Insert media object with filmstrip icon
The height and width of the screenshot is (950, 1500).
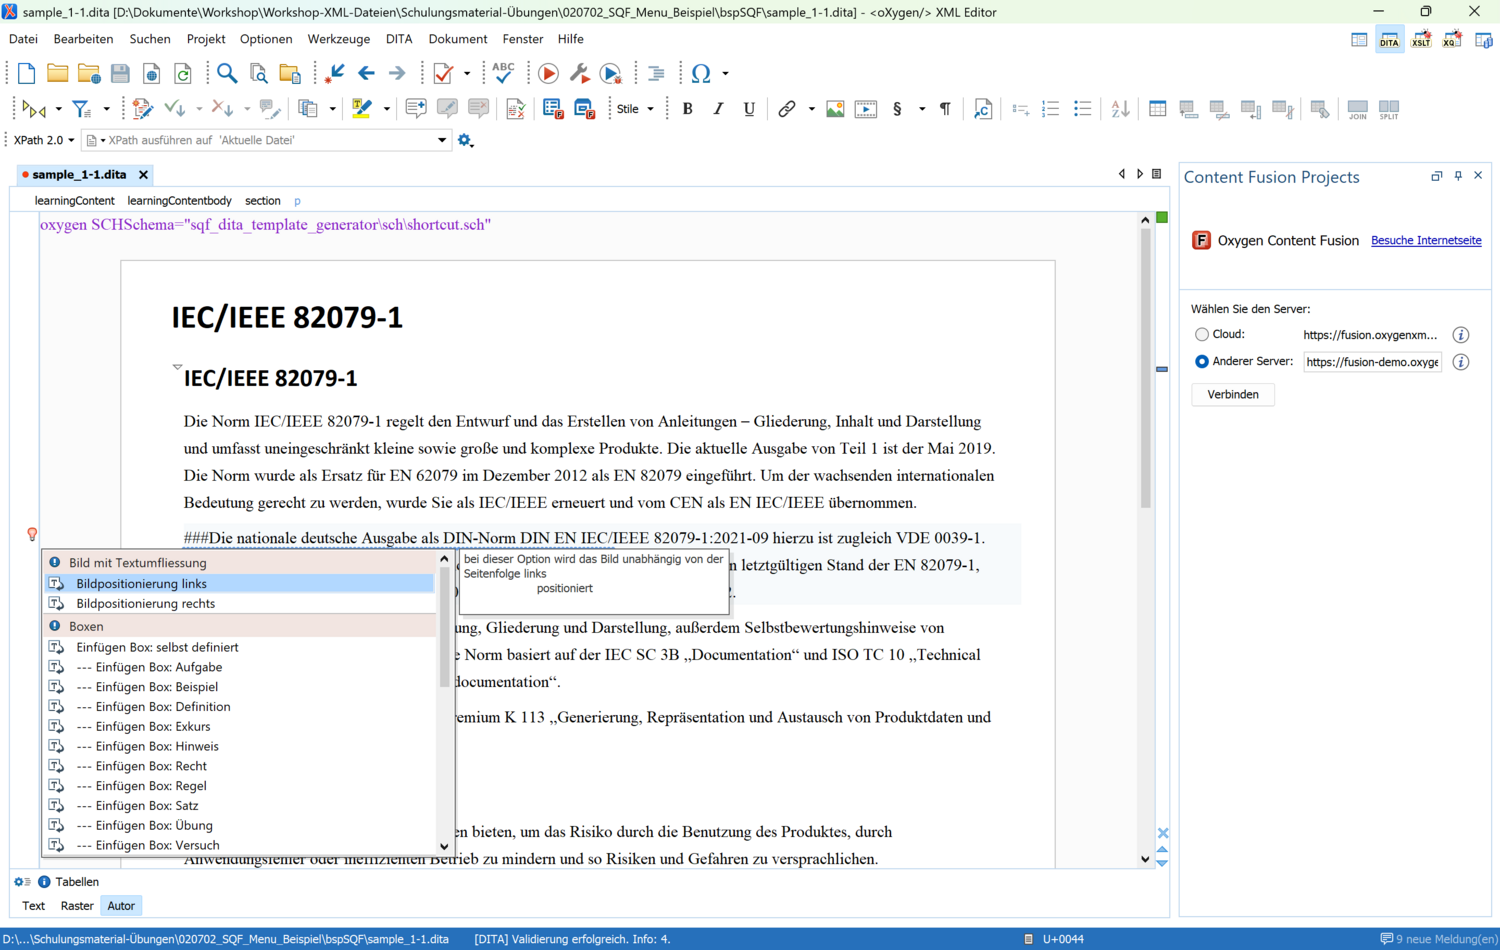pos(866,108)
